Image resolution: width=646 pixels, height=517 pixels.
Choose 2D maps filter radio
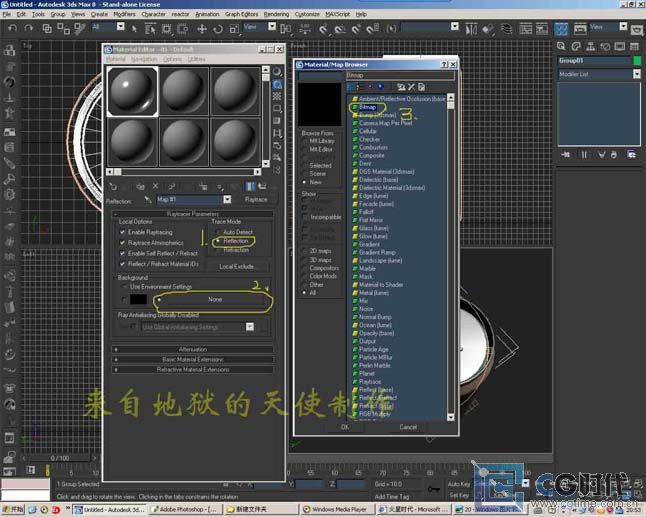click(305, 251)
